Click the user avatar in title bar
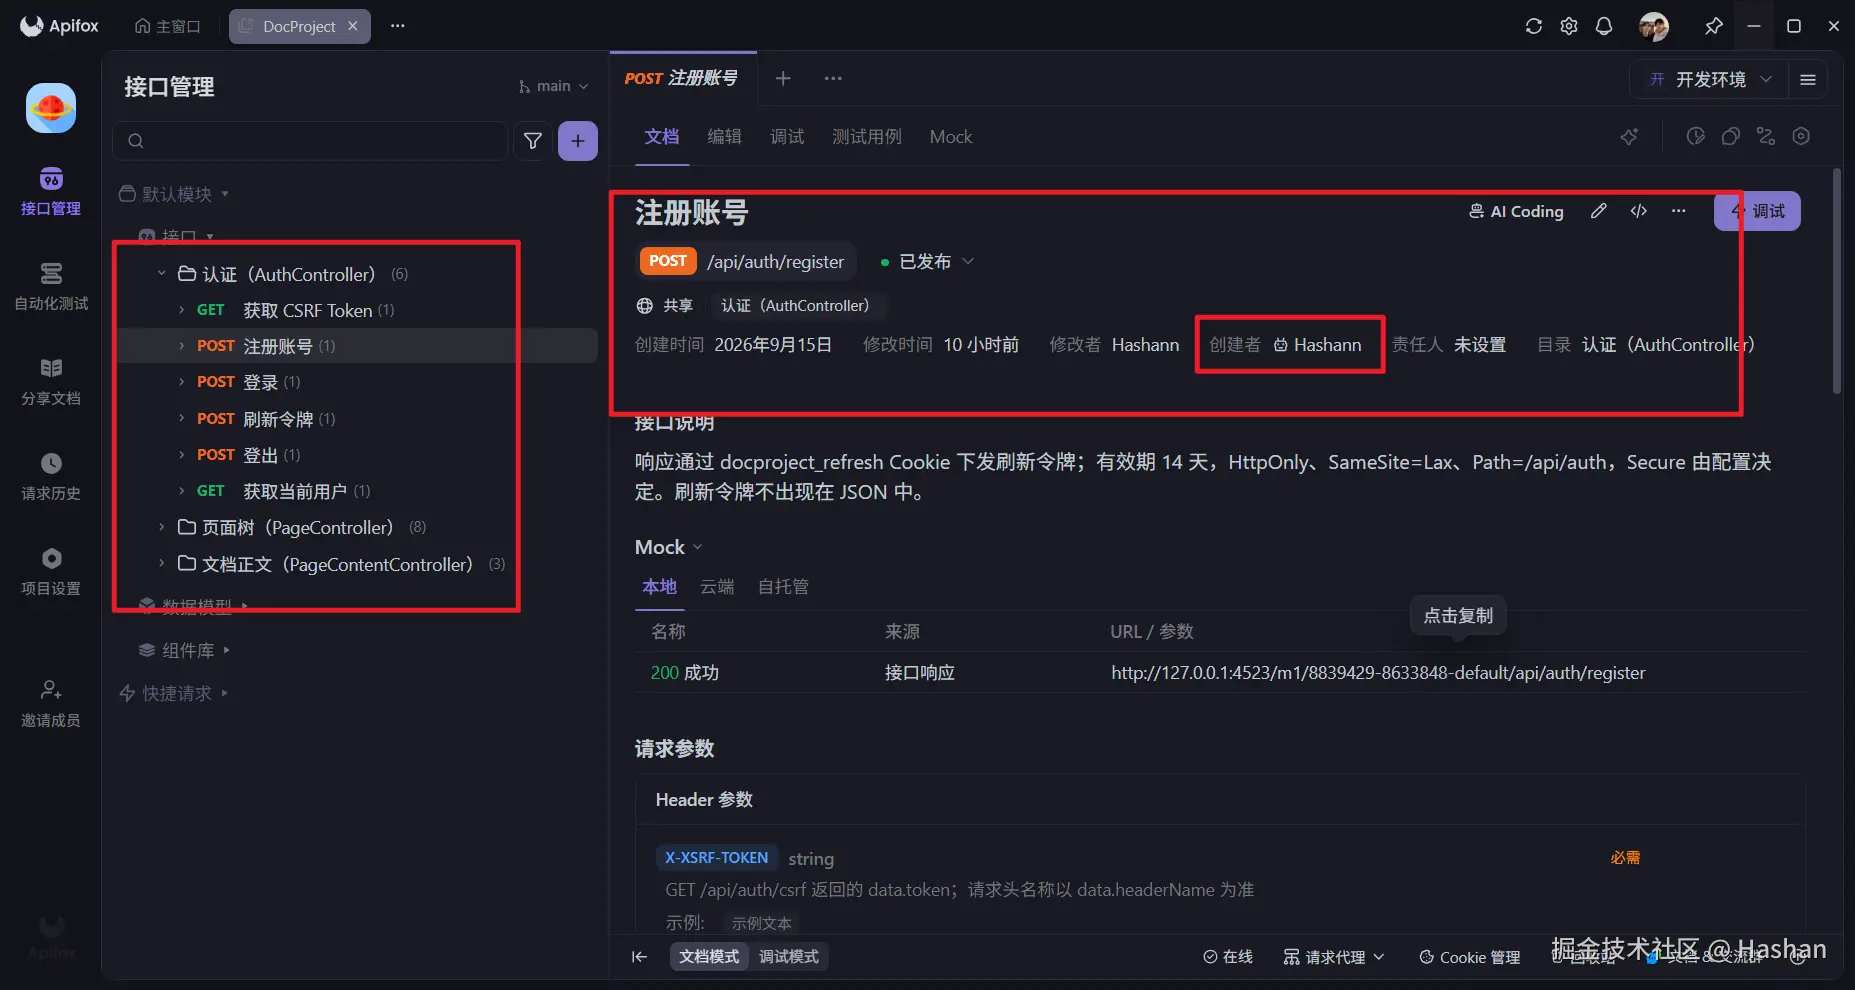Screen dimensions: 1855x990 [1654, 26]
